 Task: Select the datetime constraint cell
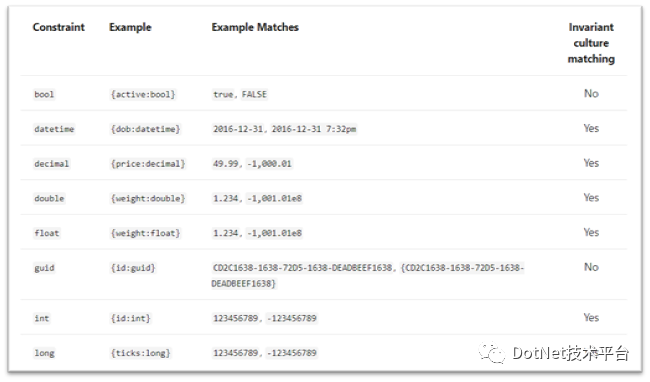tap(54, 129)
